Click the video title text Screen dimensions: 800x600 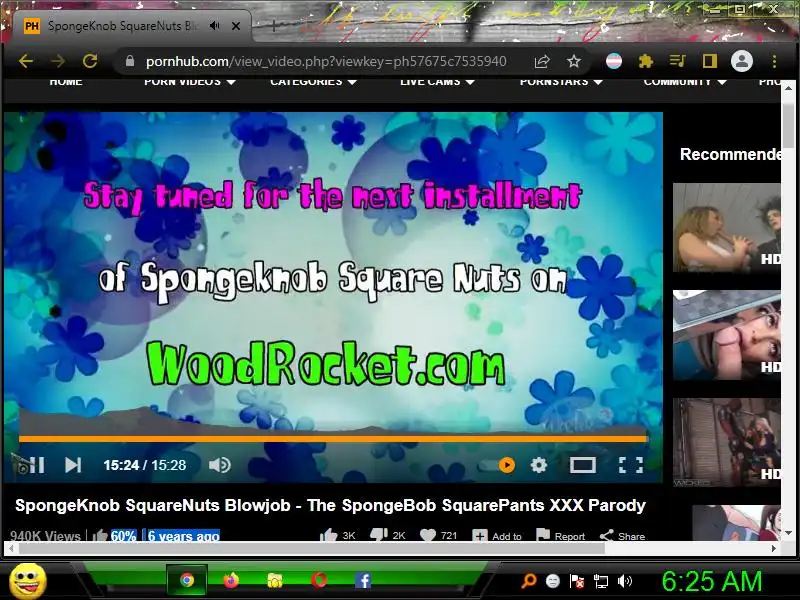click(x=331, y=505)
